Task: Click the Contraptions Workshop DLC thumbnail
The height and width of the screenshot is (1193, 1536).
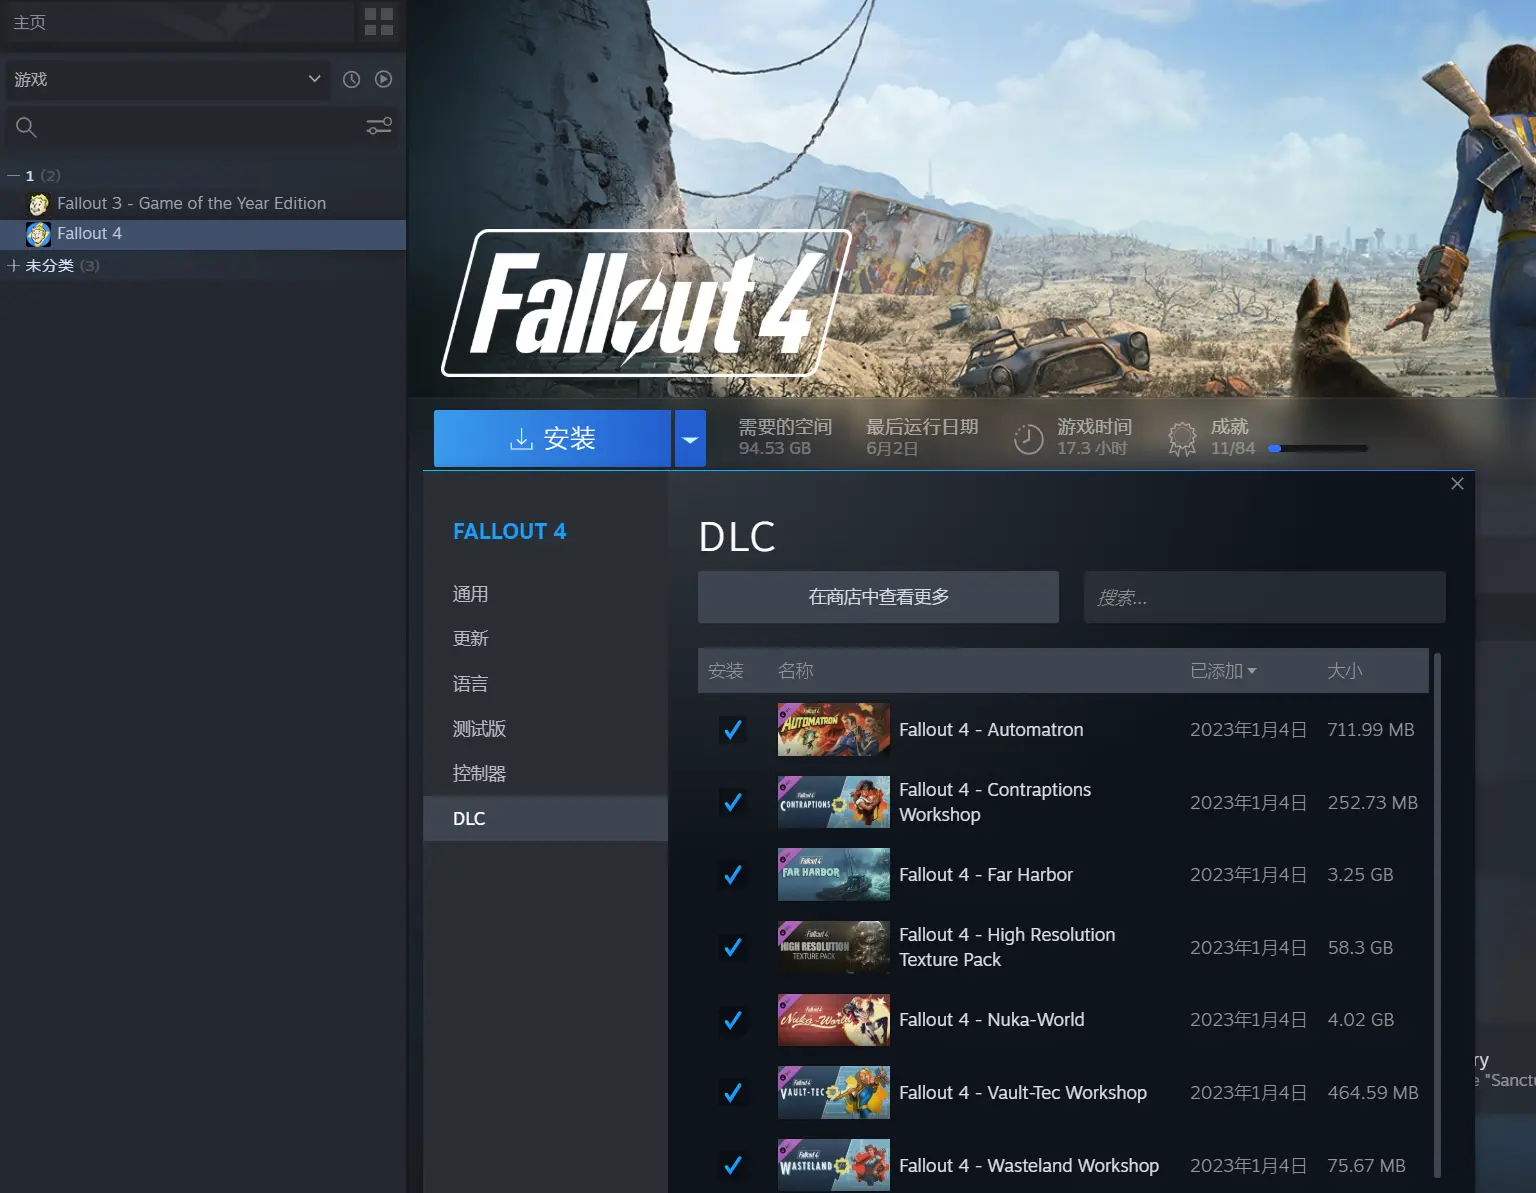Action: (834, 802)
